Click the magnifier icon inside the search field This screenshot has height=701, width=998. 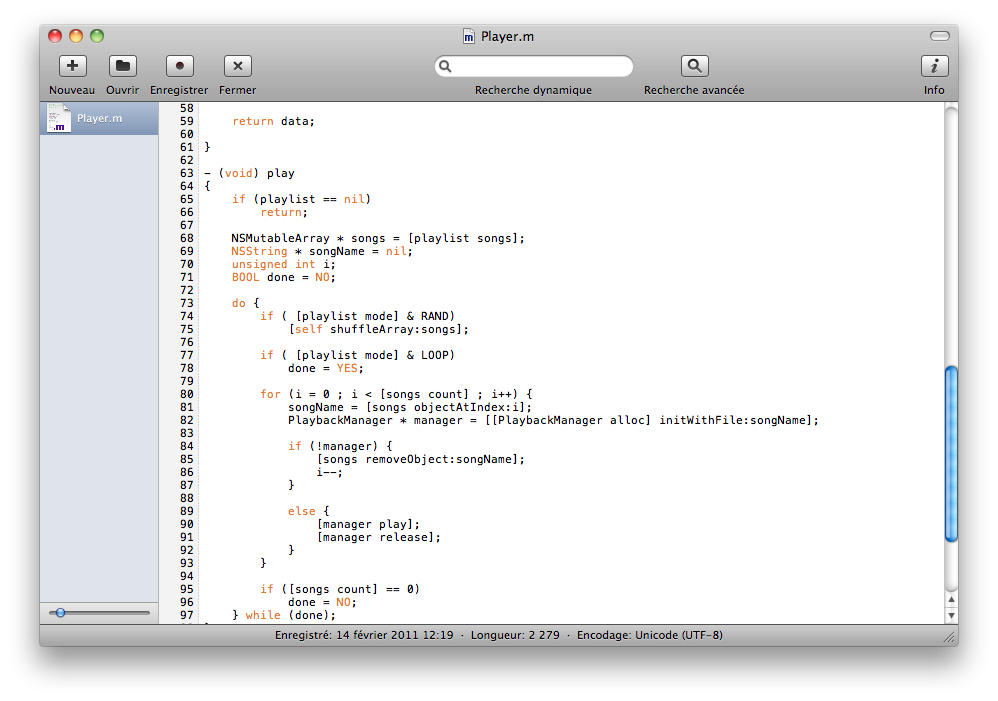(446, 67)
